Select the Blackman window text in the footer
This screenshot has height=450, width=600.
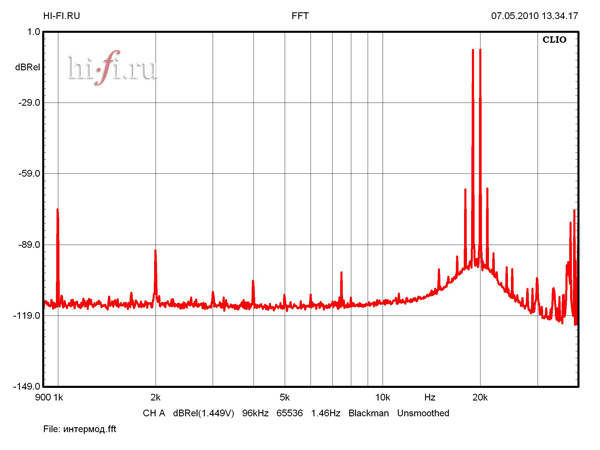[x=368, y=413]
